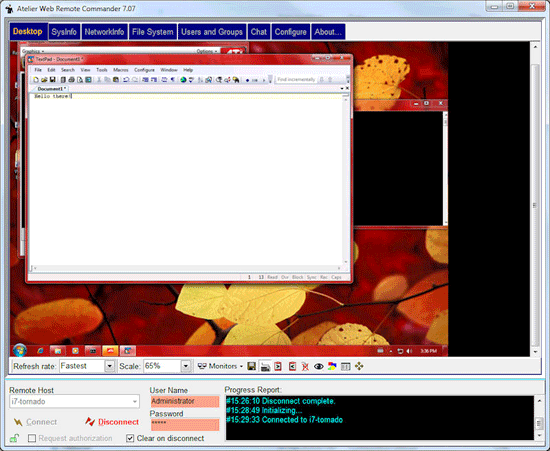
Task: Click the Find incrementally field in TextPad
Action: [x=296, y=80]
